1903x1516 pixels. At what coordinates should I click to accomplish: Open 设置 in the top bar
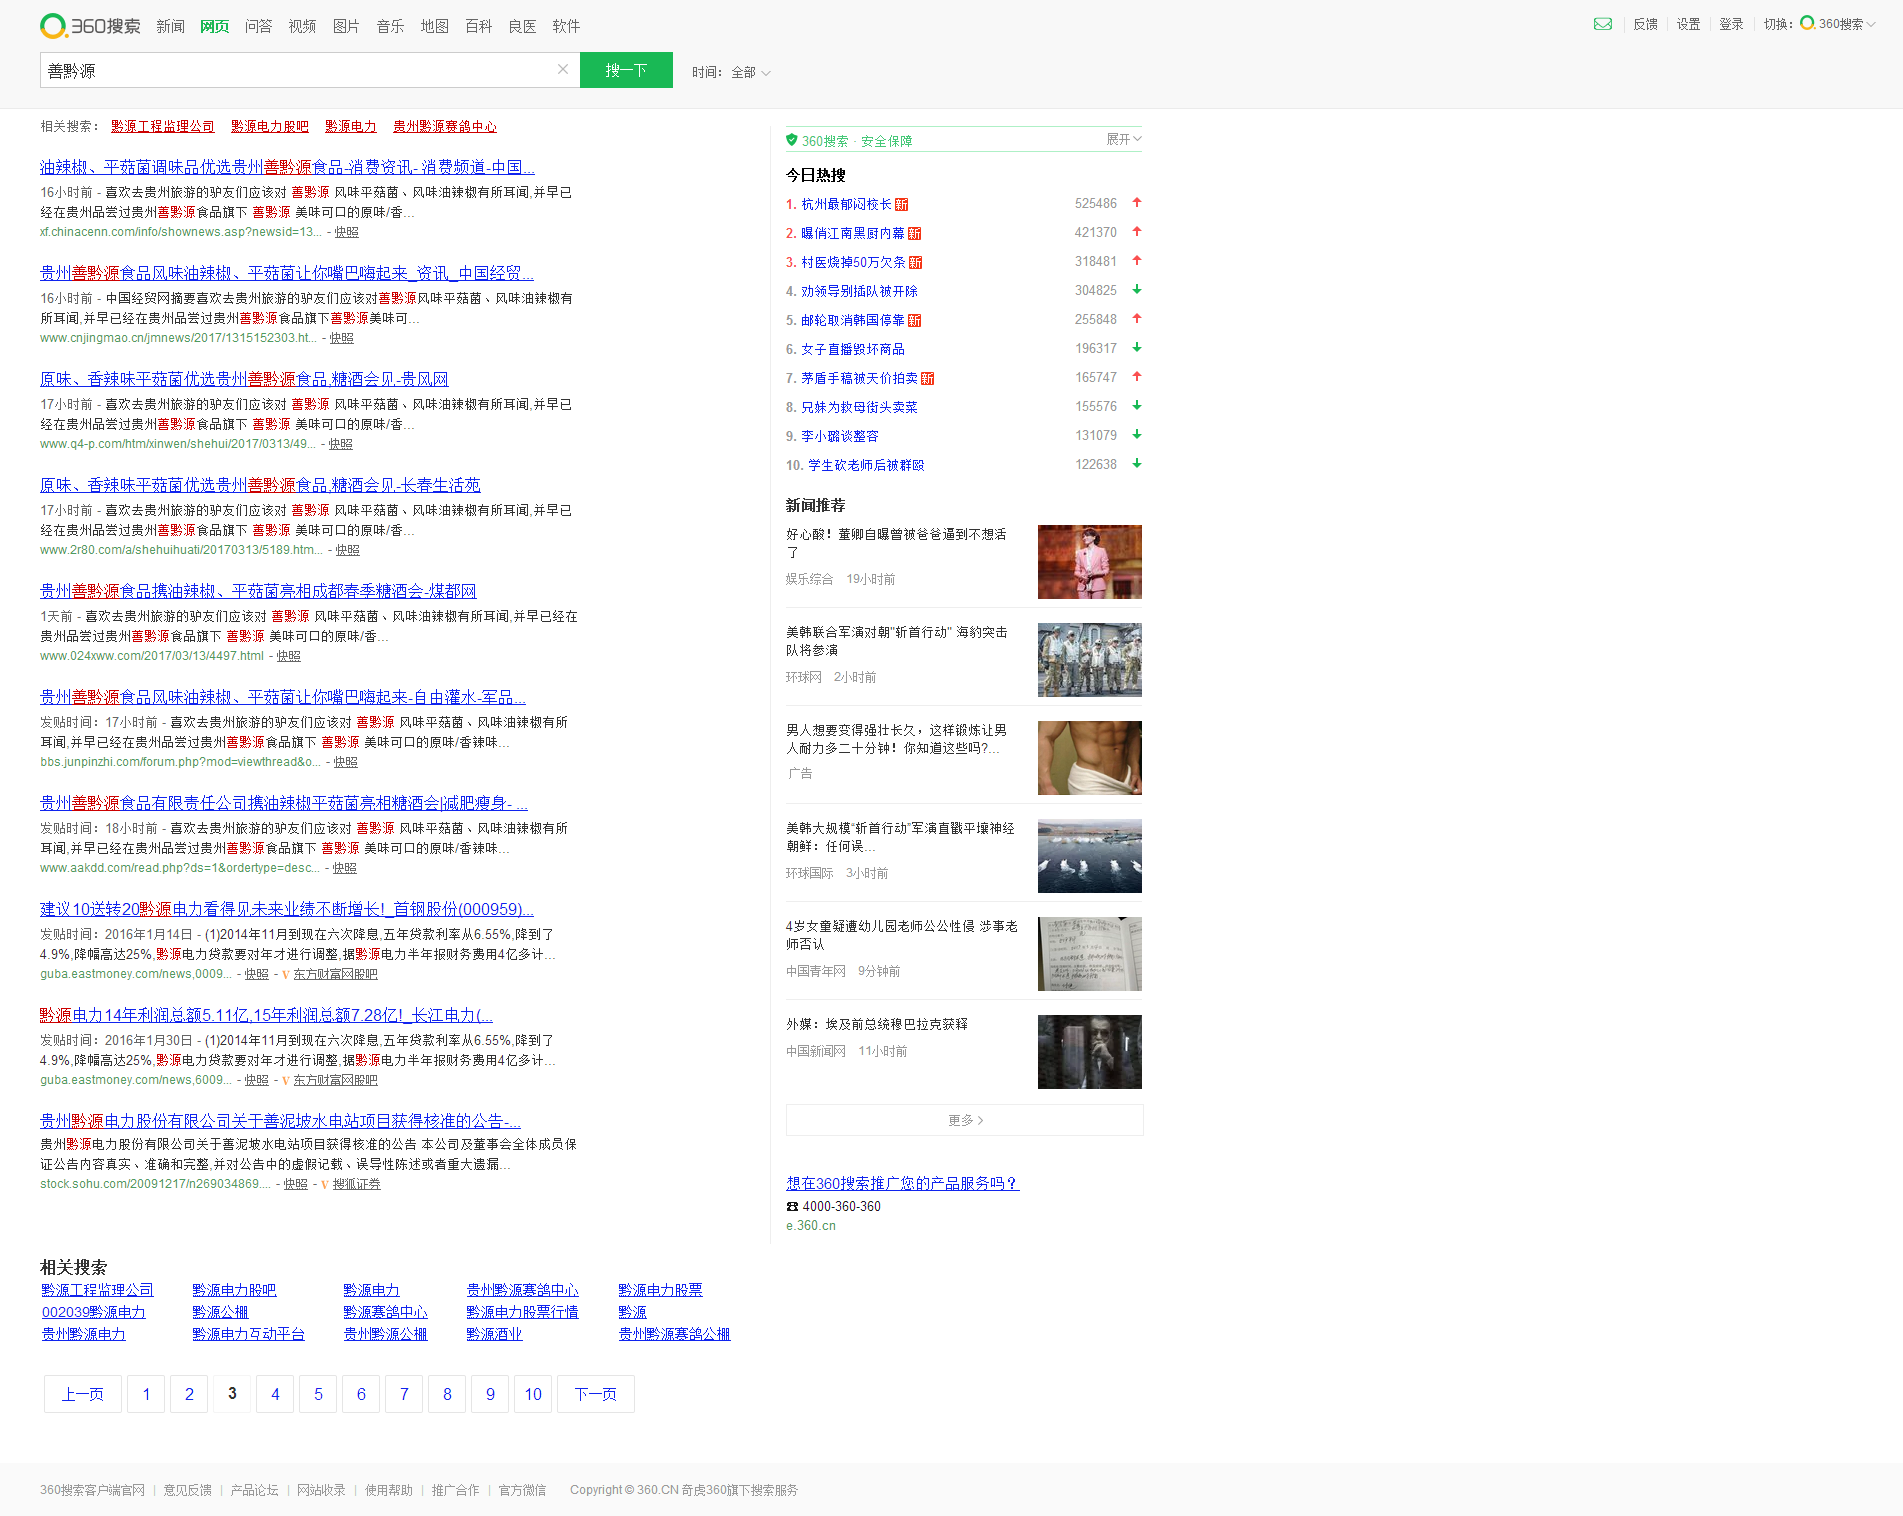coord(1688,24)
